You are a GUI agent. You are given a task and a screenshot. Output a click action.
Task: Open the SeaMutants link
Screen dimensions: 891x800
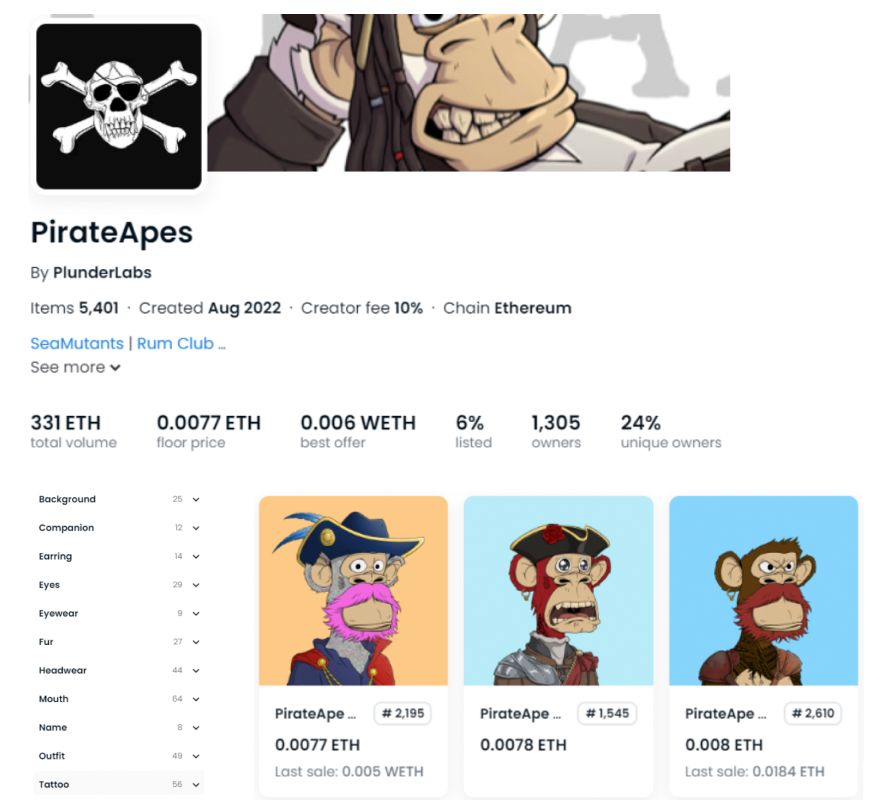click(x=77, y=343)
